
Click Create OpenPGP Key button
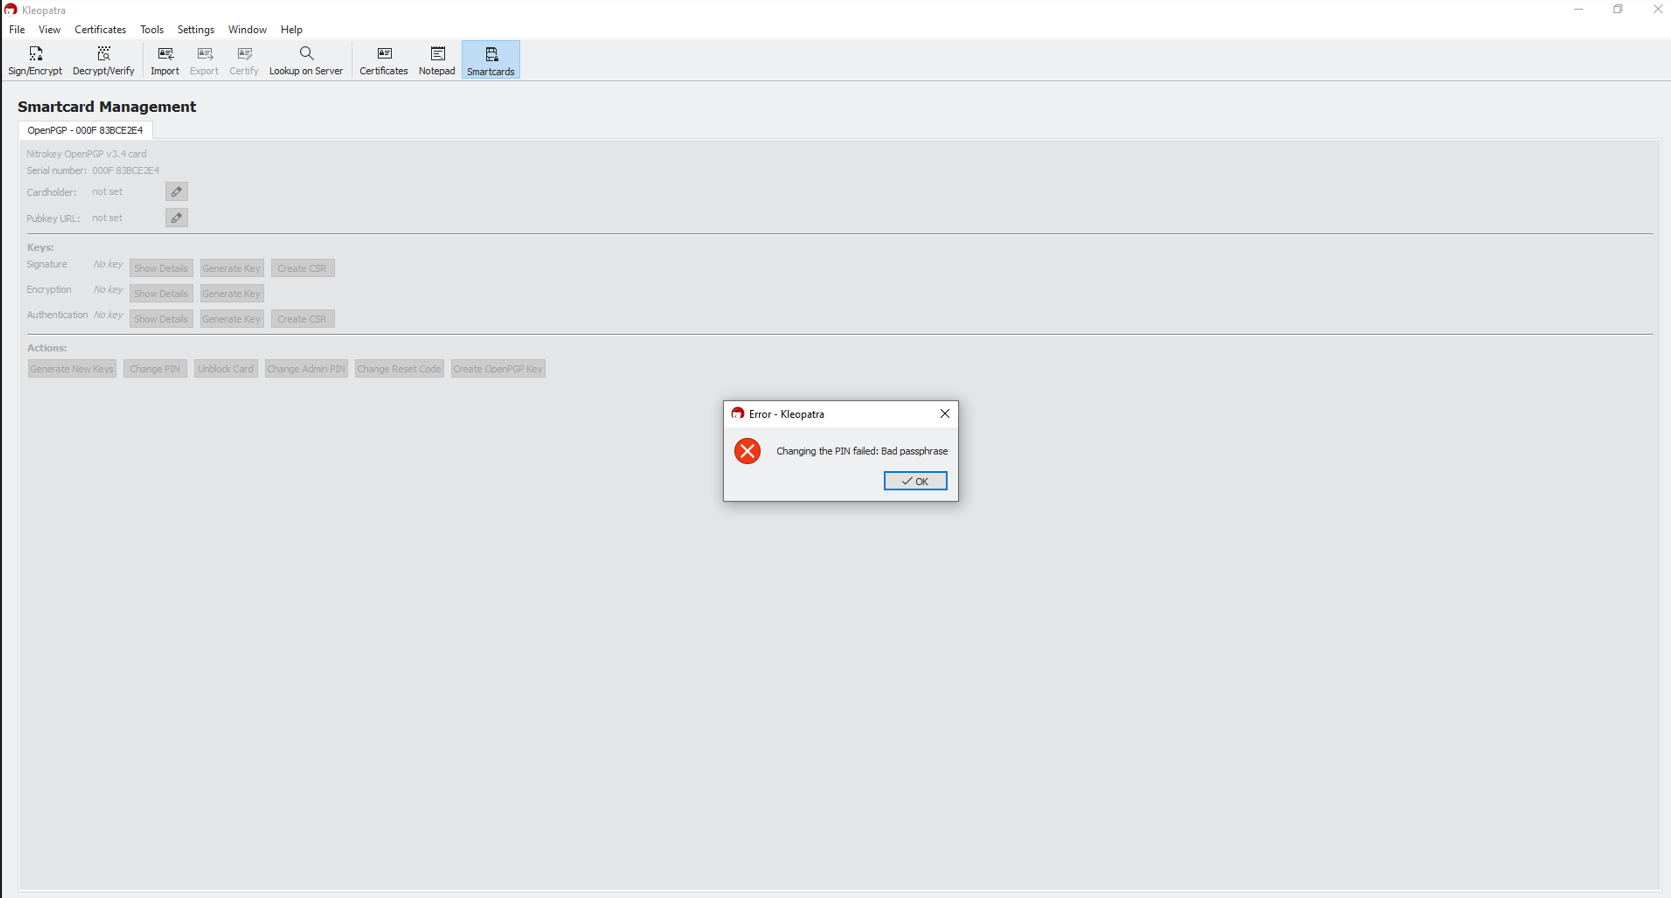[x=498, y=369]
